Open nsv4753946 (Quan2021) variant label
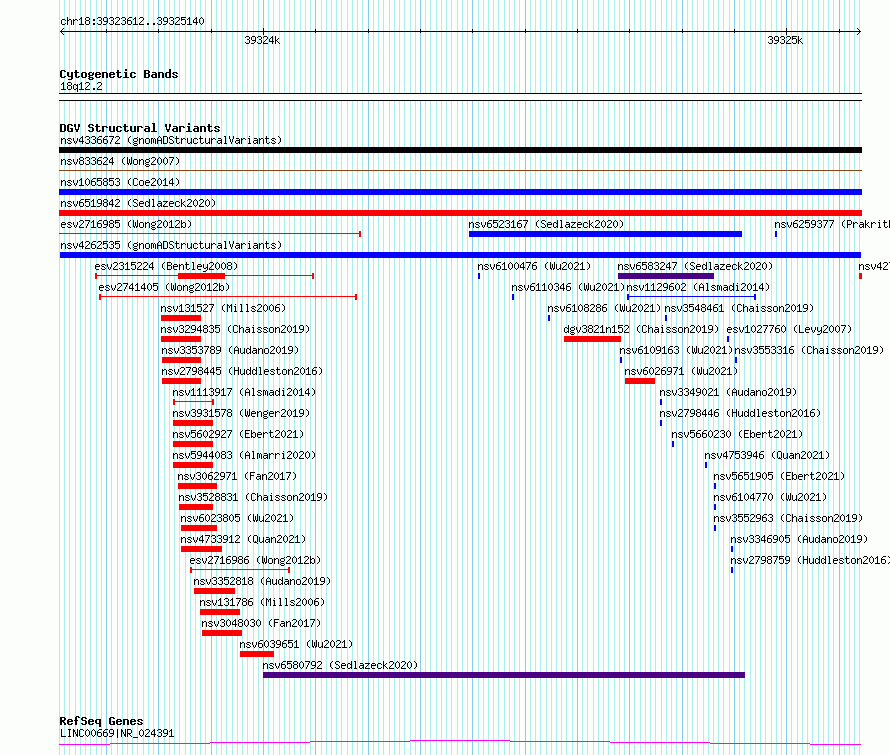This screenshot has width=890, height=755. click(767, 455)
